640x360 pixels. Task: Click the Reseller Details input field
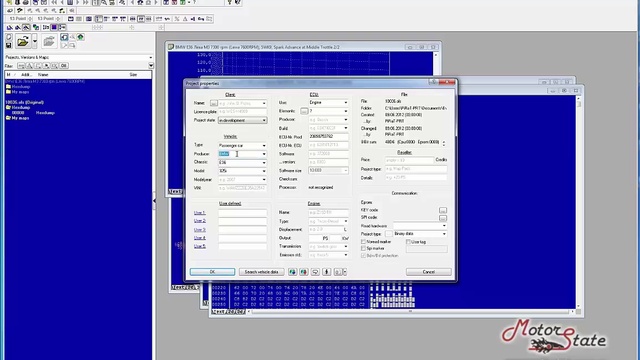416,178
